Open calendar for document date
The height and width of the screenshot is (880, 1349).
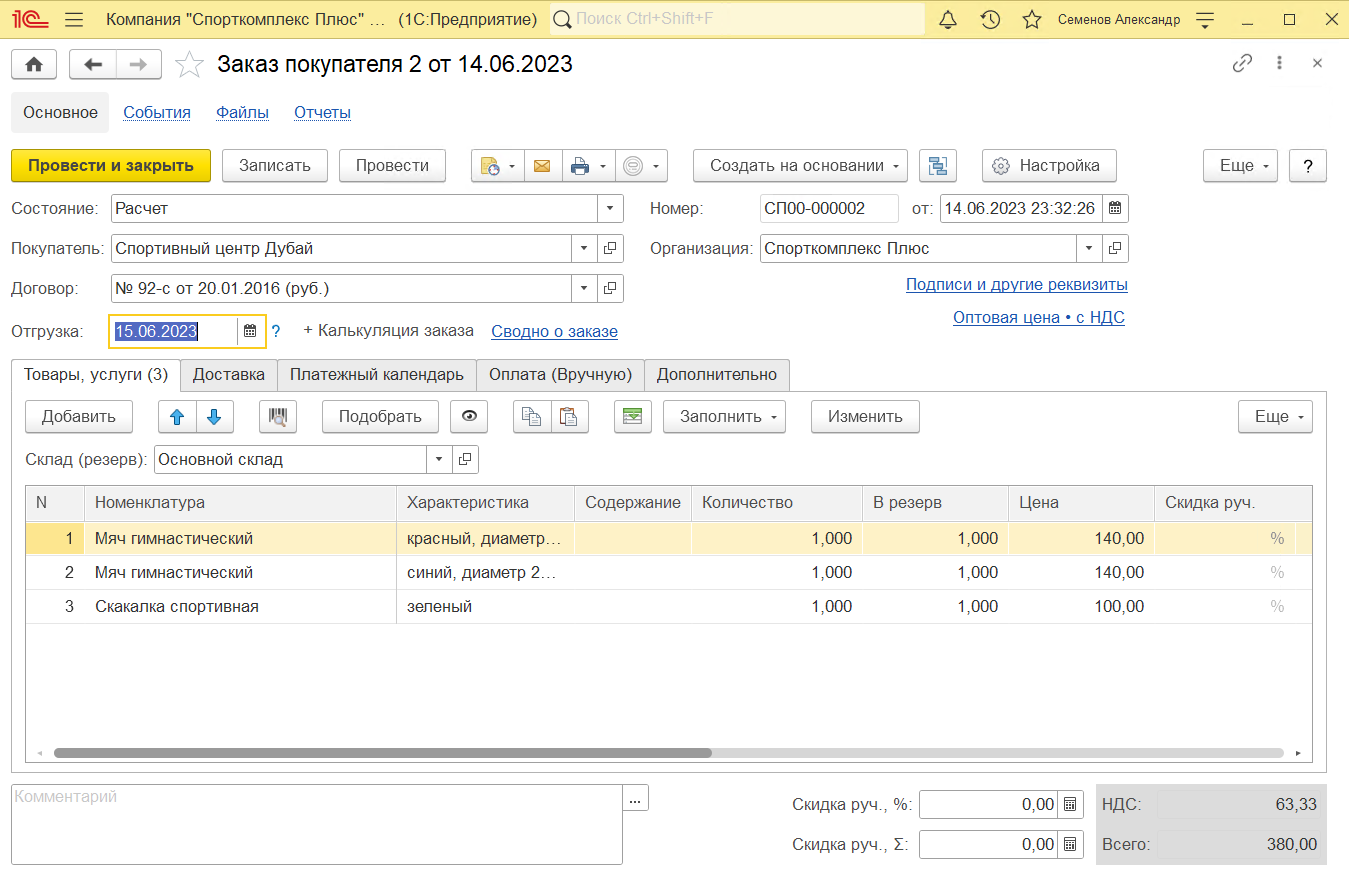(x=1115, y=209)
